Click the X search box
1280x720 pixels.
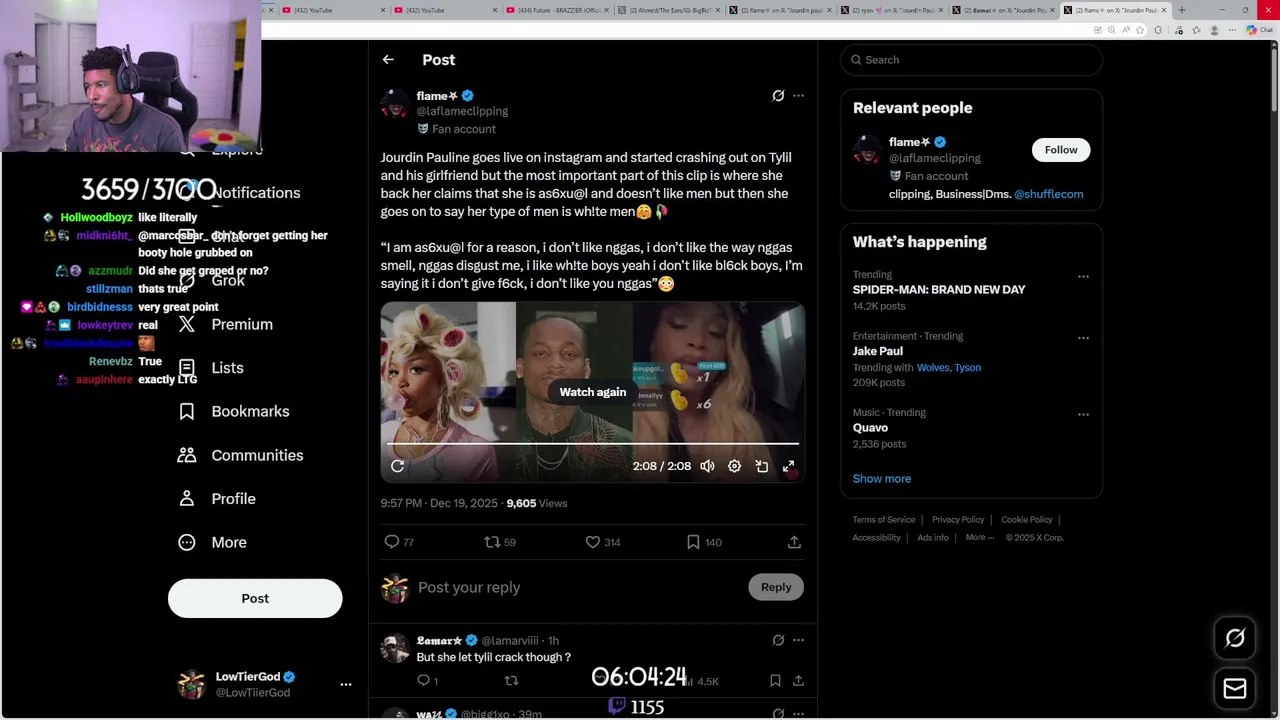[x=971, y=60]
